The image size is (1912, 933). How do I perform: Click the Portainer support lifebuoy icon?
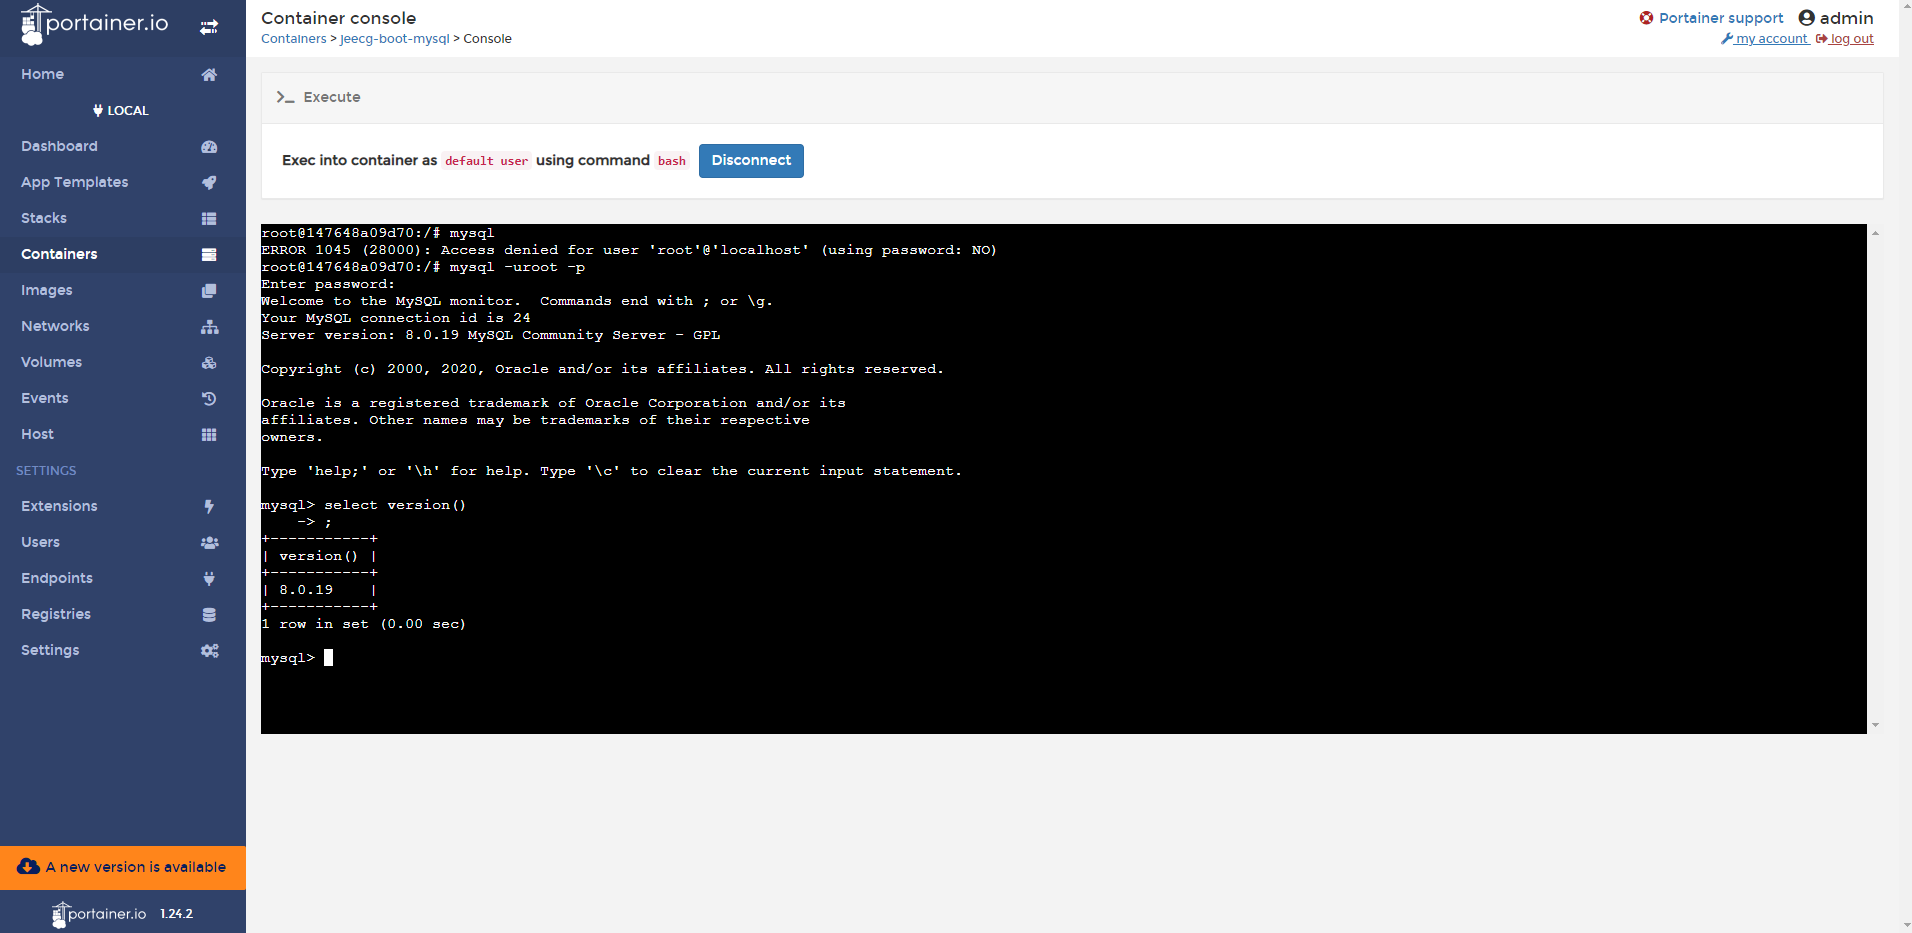[x=1646, y=18]
